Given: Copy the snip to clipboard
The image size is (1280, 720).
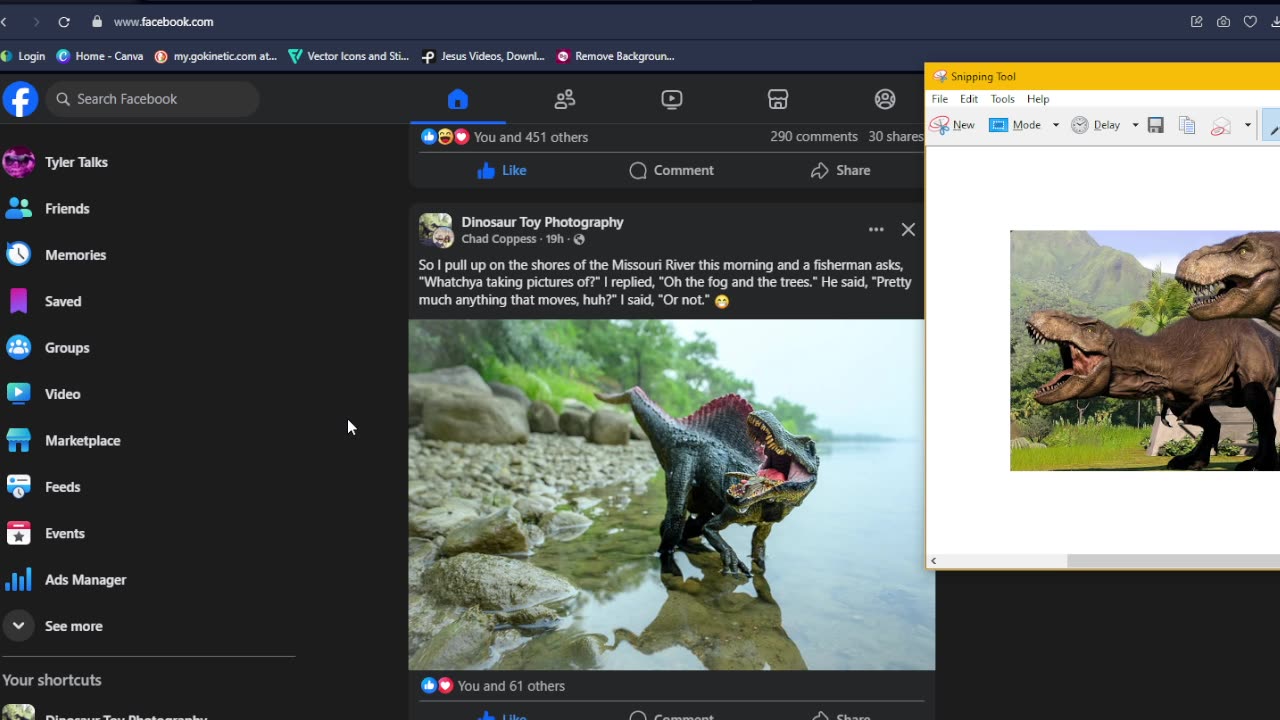Looking at the screenshot, I should 1187,125.
